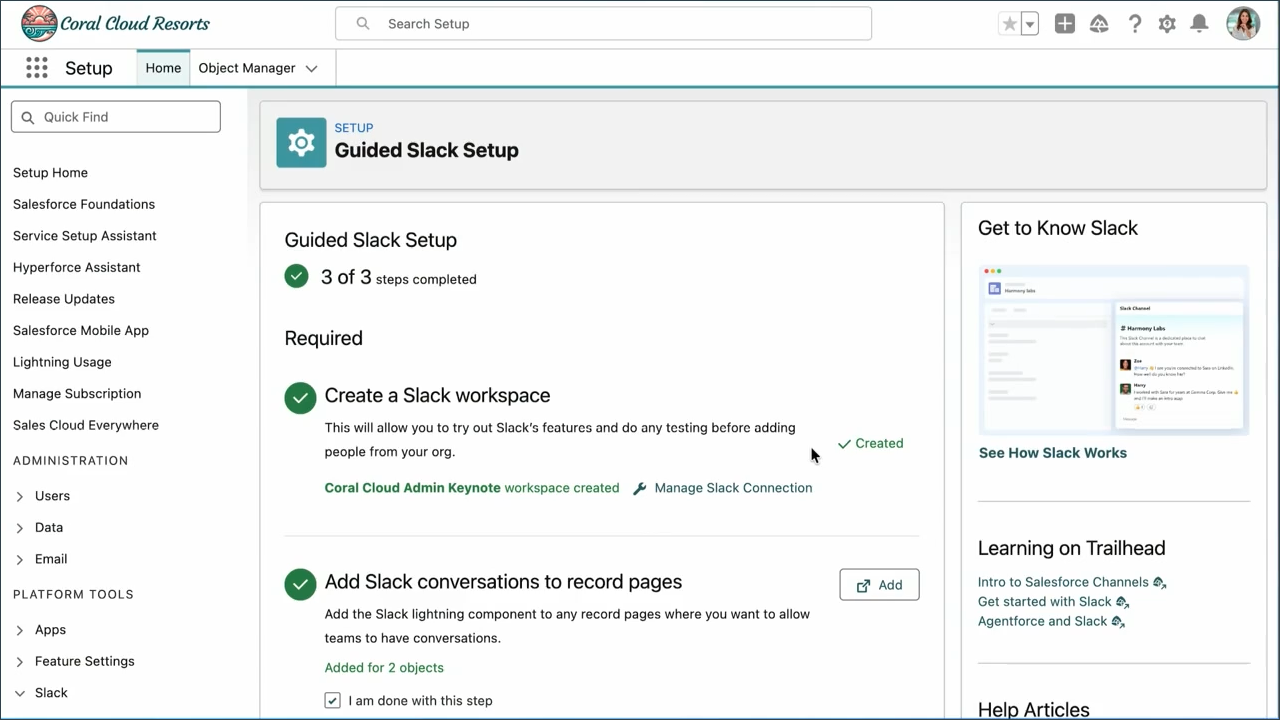
Task: Open the Trailhead guidance icon
Action: [1099, 24]
